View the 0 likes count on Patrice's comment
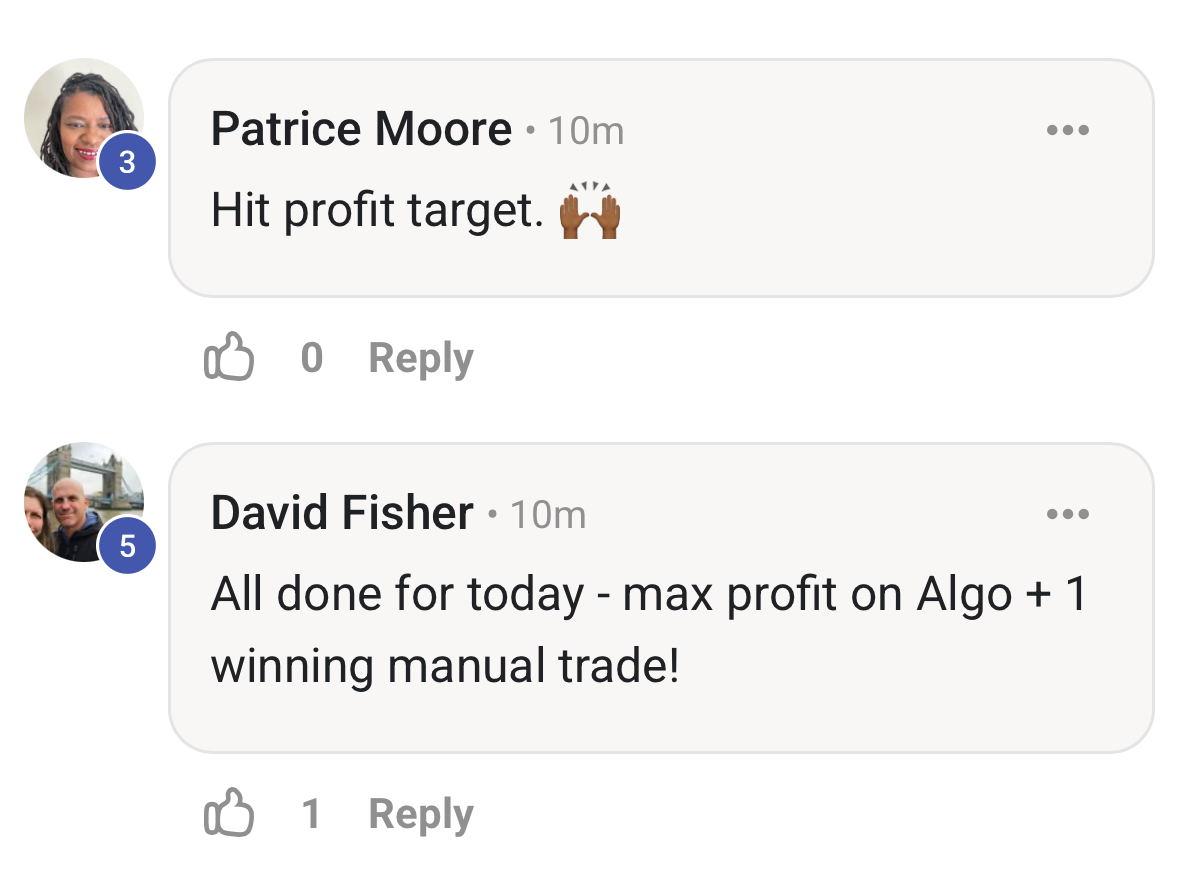The height and width of the screenshot is (881, 1179). (312, 357)
